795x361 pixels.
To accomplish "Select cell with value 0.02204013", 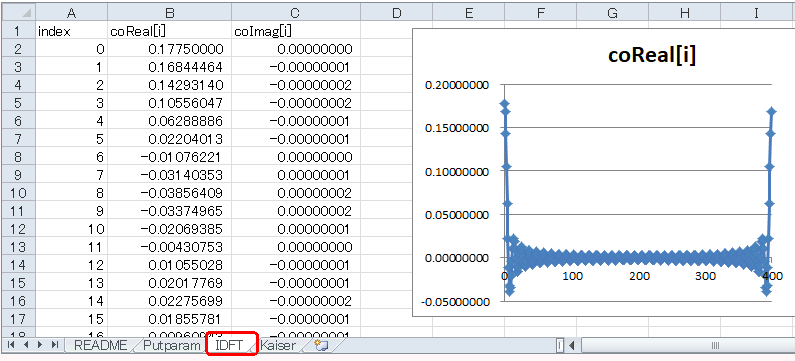I will [x=169, y=139].
